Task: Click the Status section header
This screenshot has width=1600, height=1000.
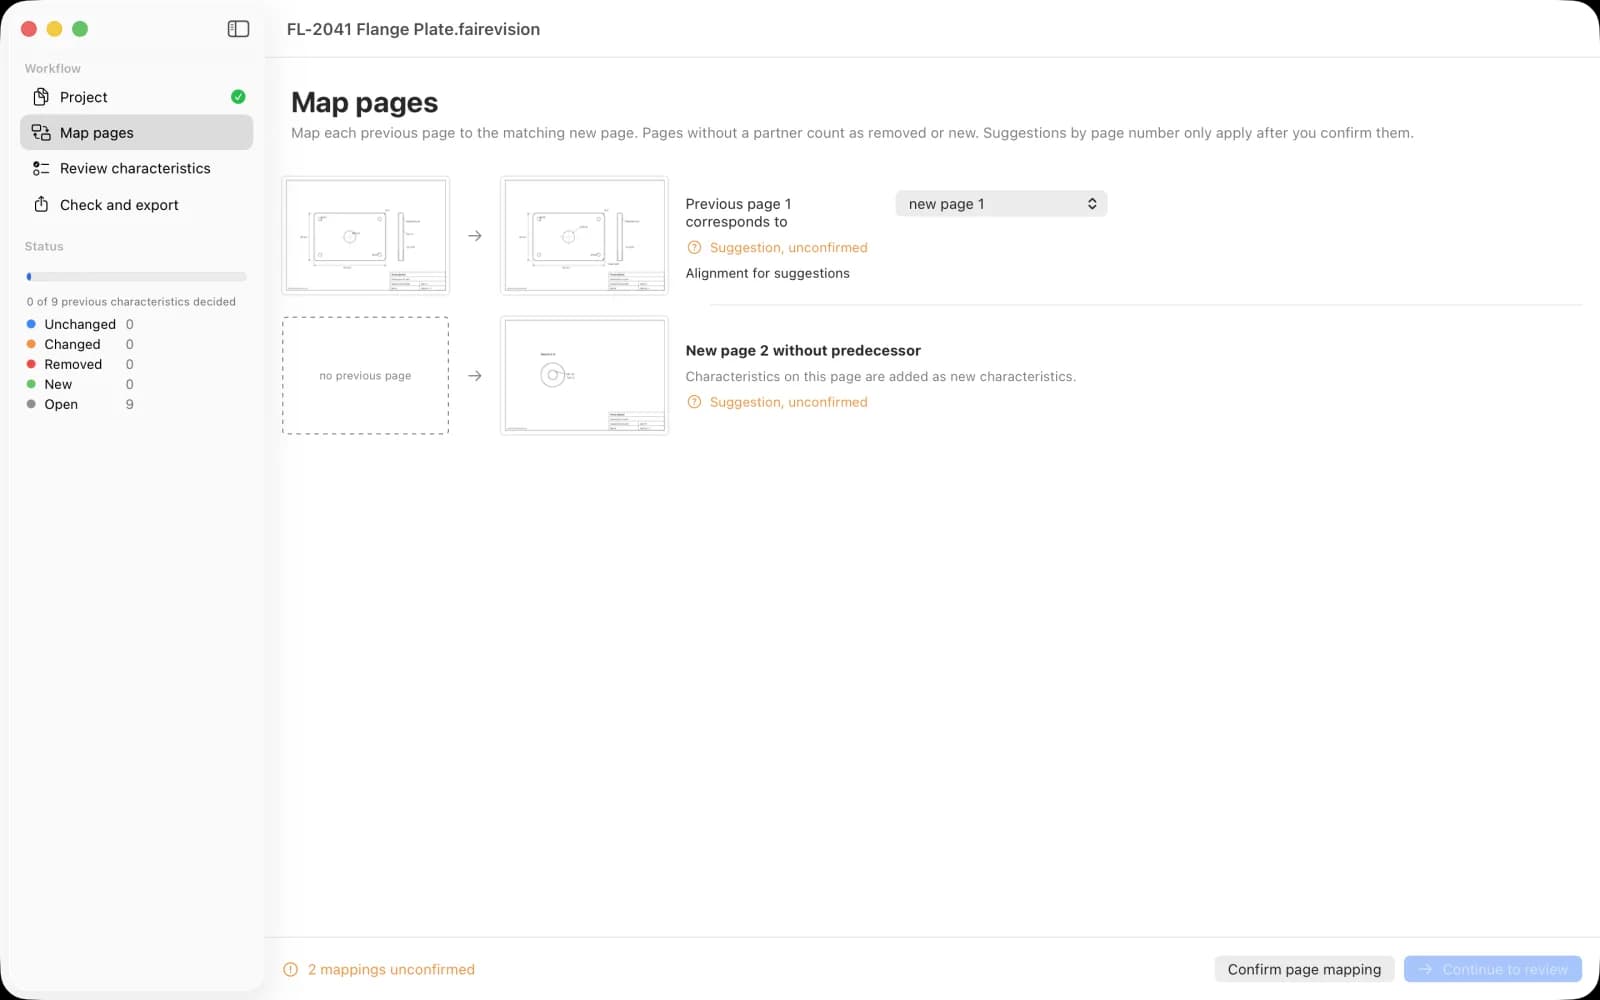Action: click(44, 246)
